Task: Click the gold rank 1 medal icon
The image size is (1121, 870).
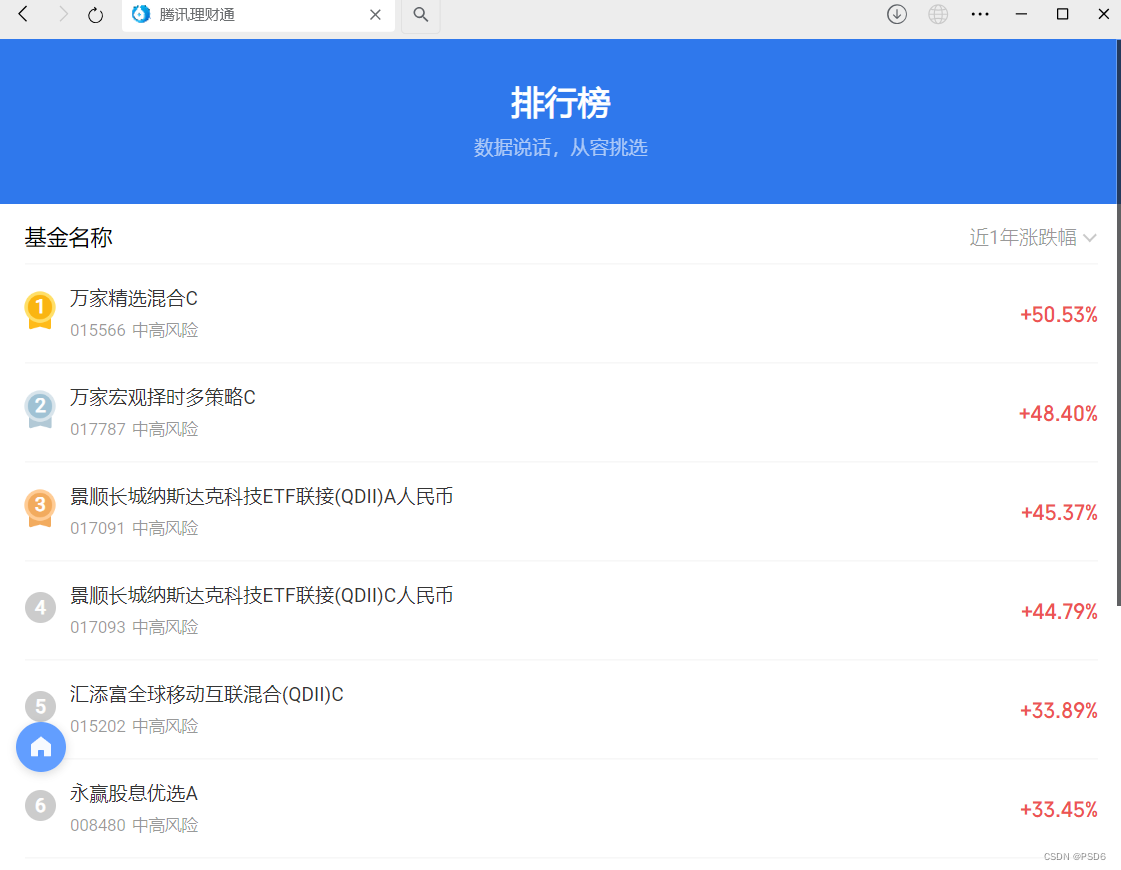Action: tap(40, 310)
